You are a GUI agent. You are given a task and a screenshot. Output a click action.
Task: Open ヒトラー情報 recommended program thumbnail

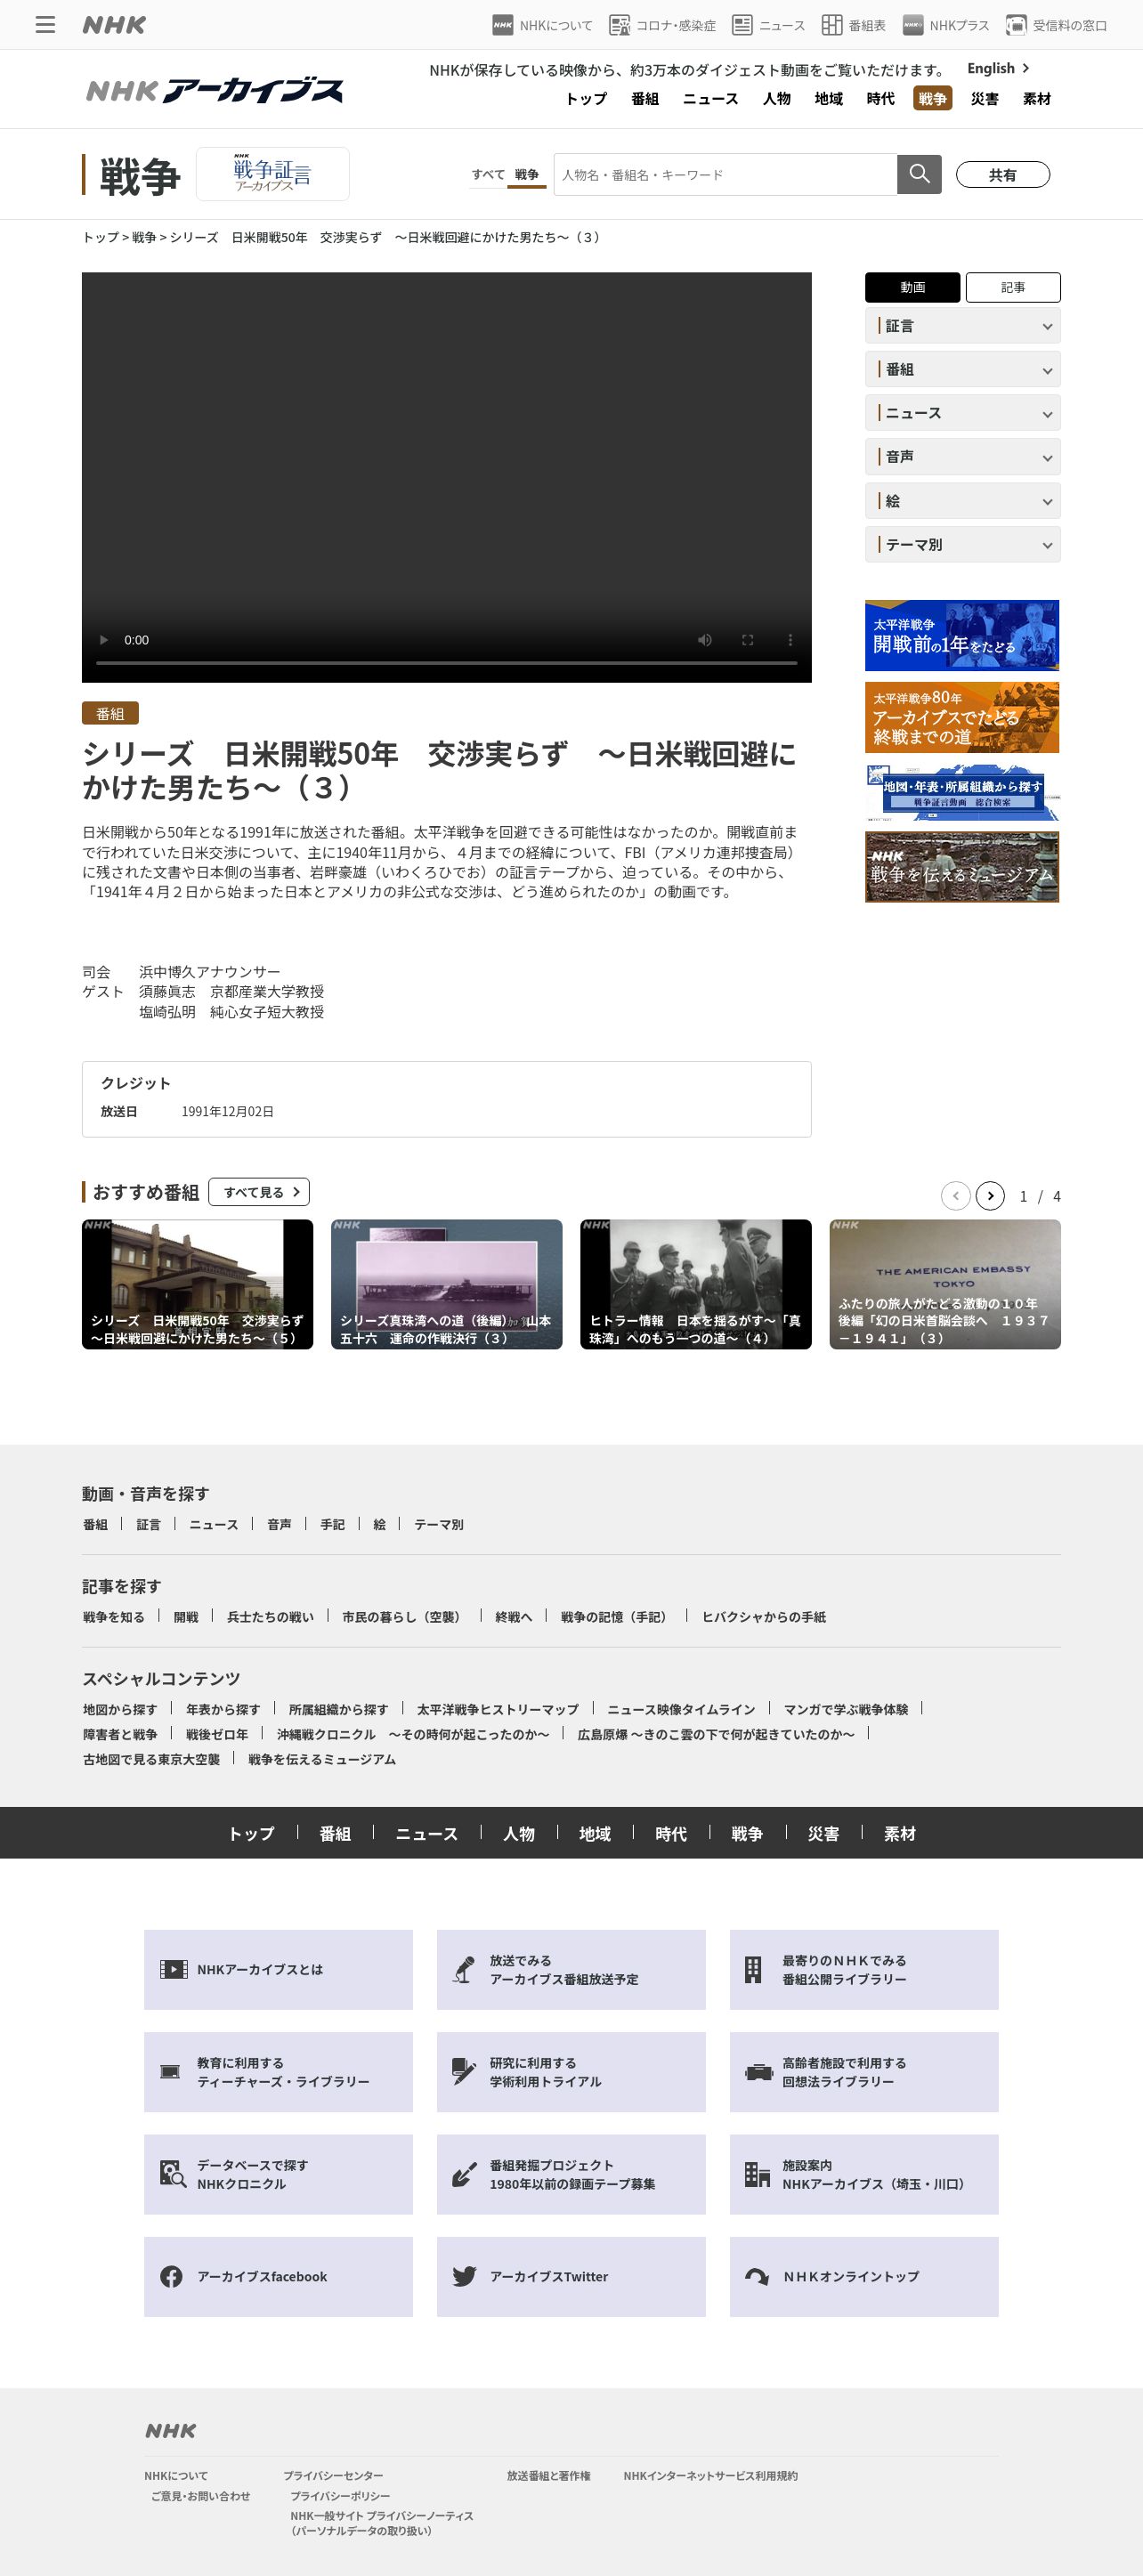click(695, 1284)
